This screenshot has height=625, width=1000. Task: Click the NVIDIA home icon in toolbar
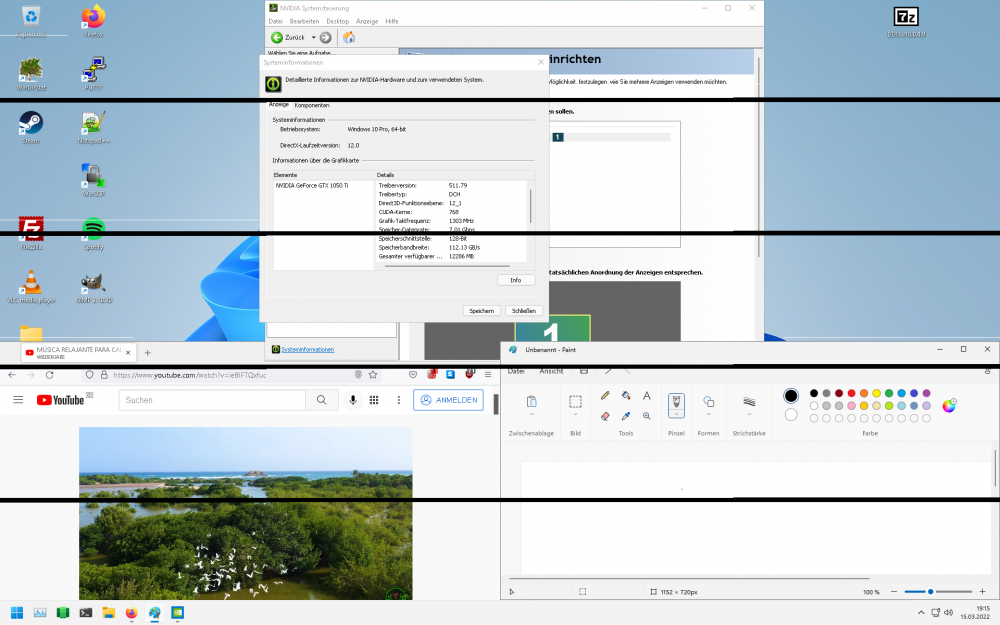coord(349,38)
